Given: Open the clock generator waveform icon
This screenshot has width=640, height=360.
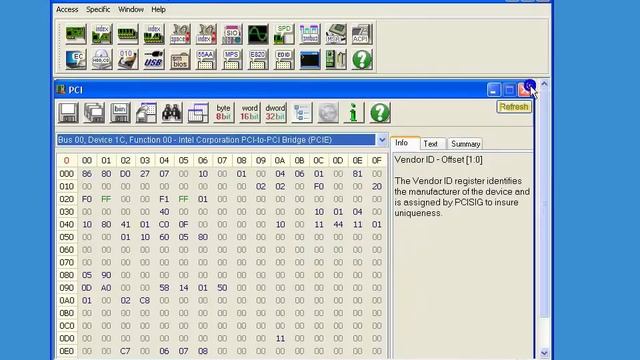Looking at the screenshot, I should click(258, 34).
